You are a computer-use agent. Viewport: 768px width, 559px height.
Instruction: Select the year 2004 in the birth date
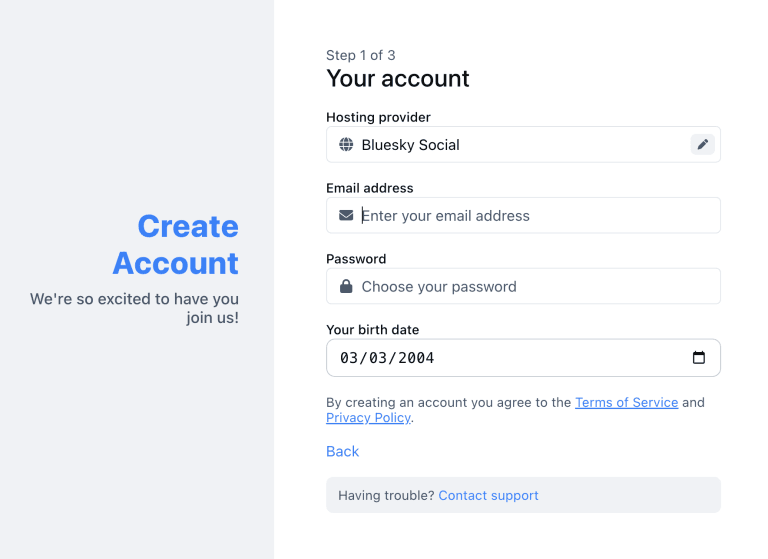(414, 358)
